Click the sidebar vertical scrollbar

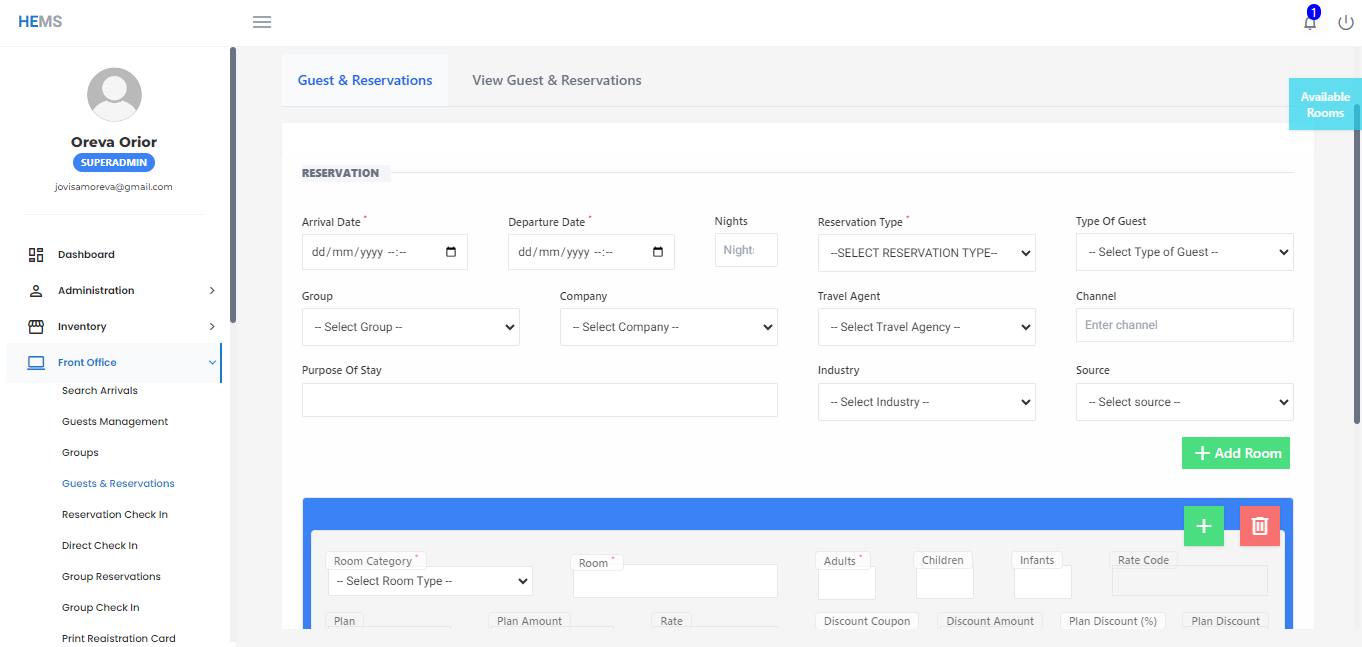coord(233,185)
